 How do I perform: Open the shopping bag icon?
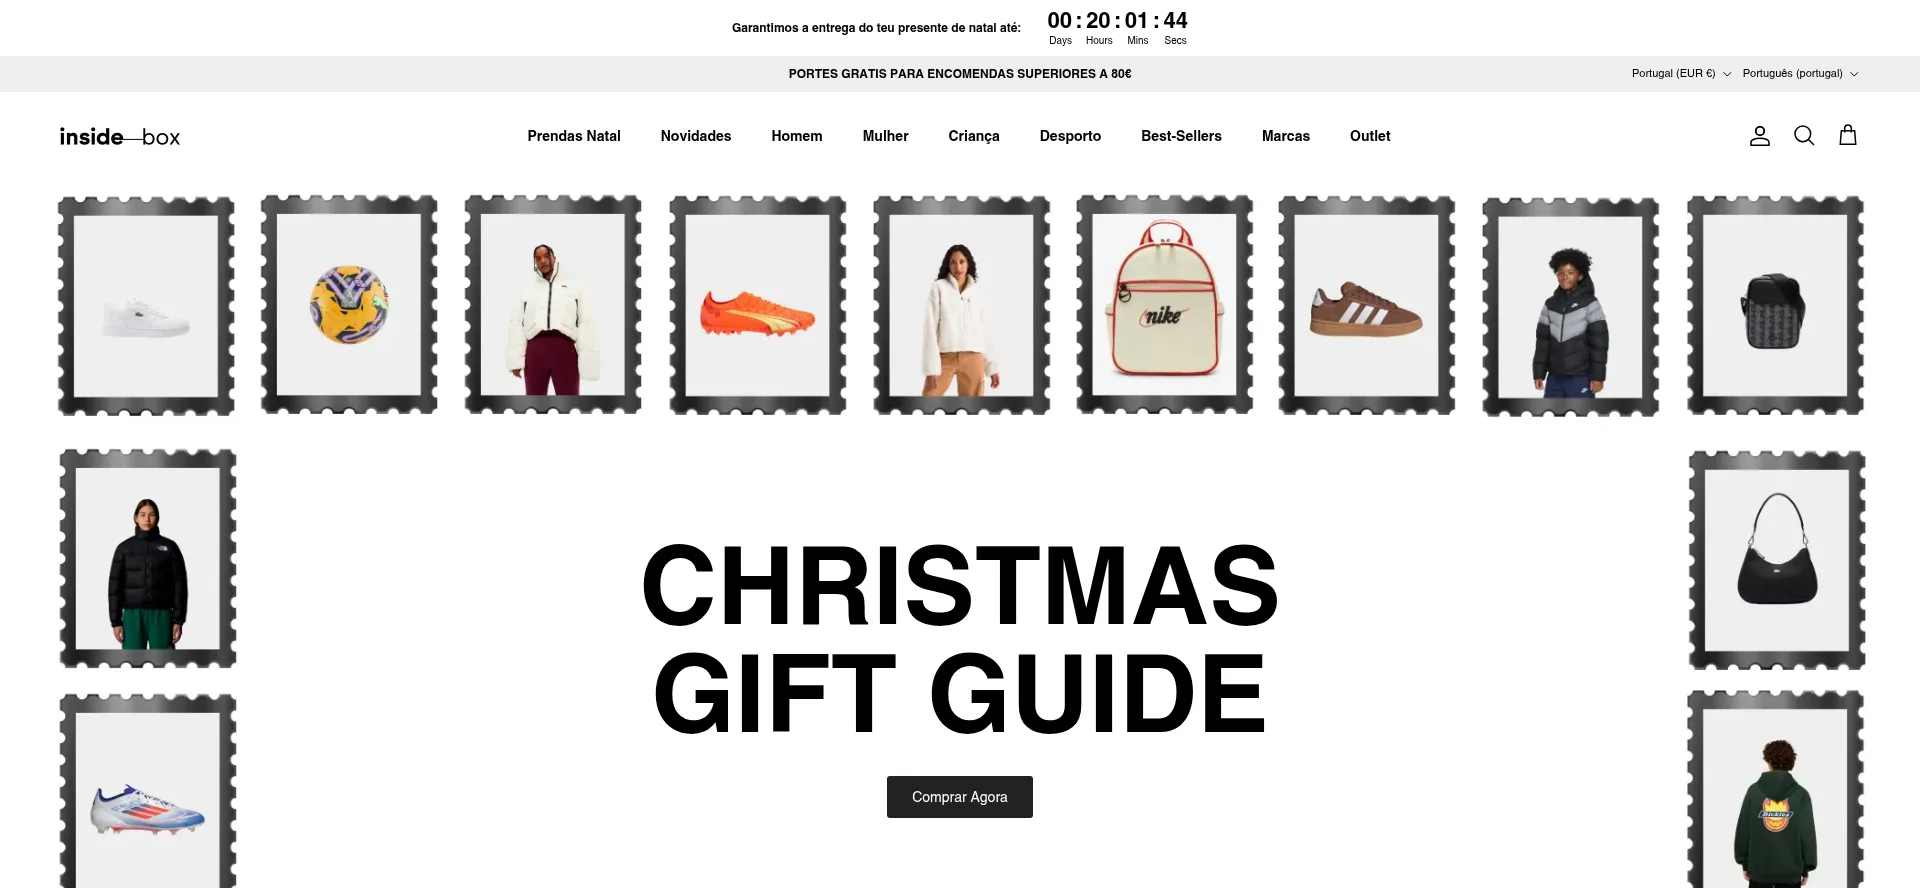coord(1848,136)
